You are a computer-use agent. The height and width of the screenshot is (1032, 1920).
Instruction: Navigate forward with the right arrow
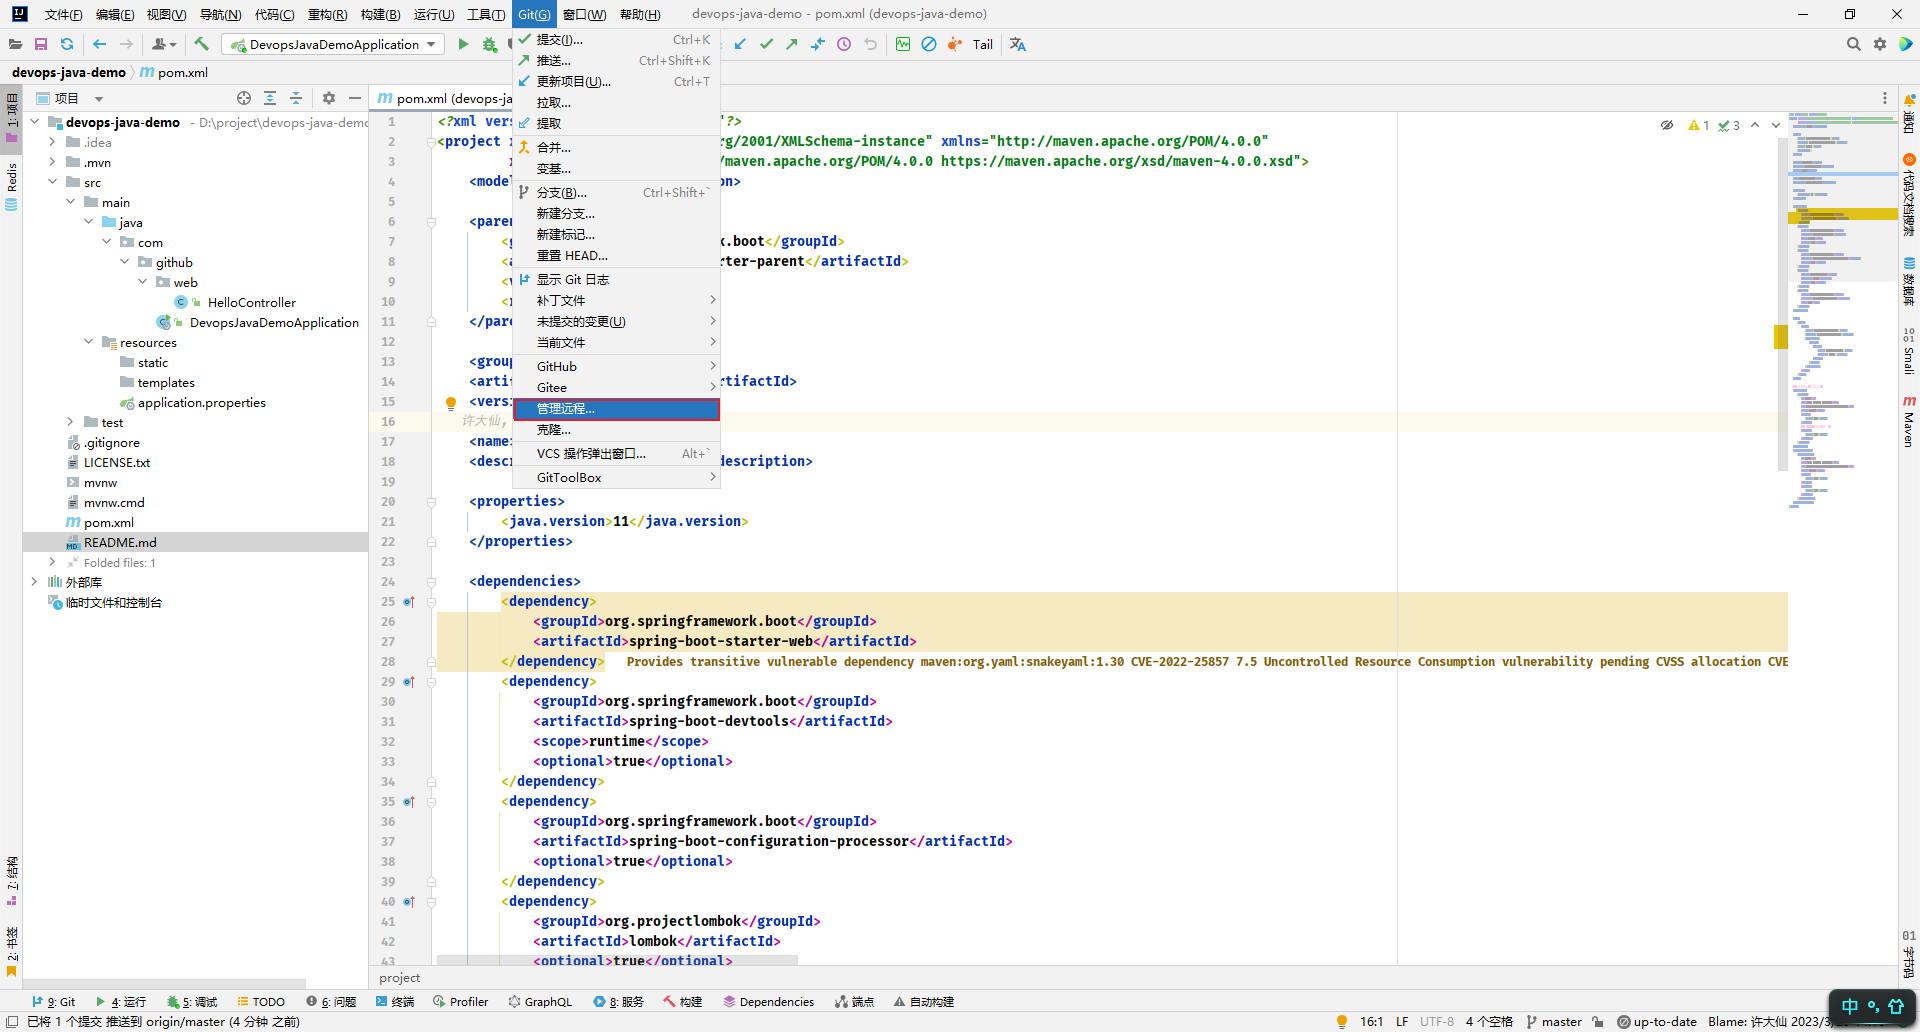pos(126,44)
